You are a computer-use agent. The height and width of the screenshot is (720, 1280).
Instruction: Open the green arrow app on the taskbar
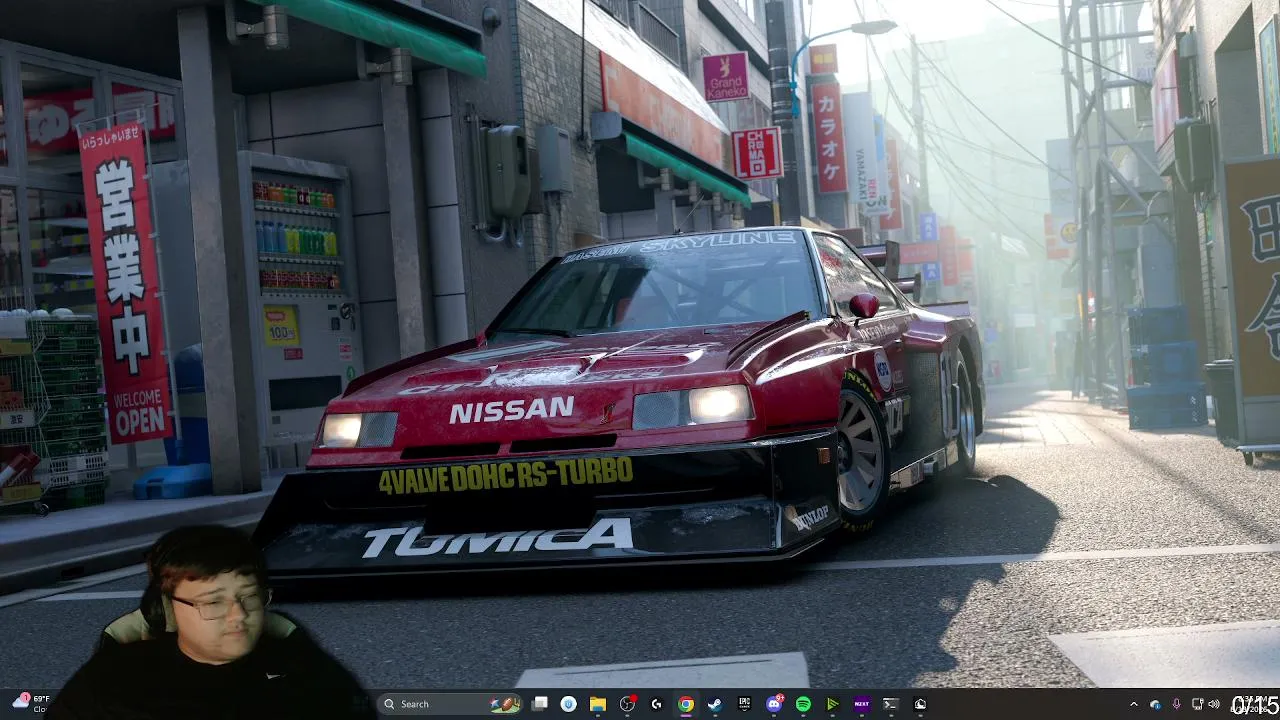coord(832,704)
